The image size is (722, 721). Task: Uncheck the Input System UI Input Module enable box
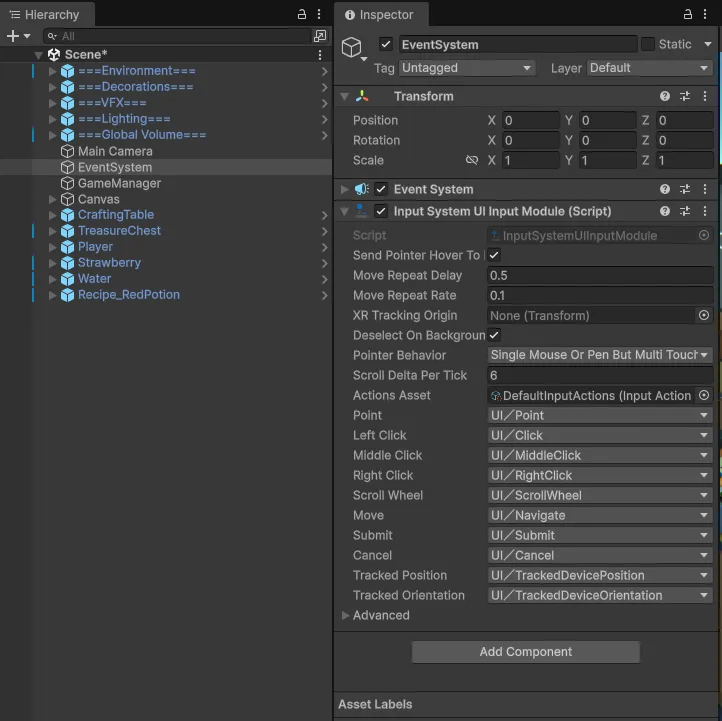[x=381, y=211]
